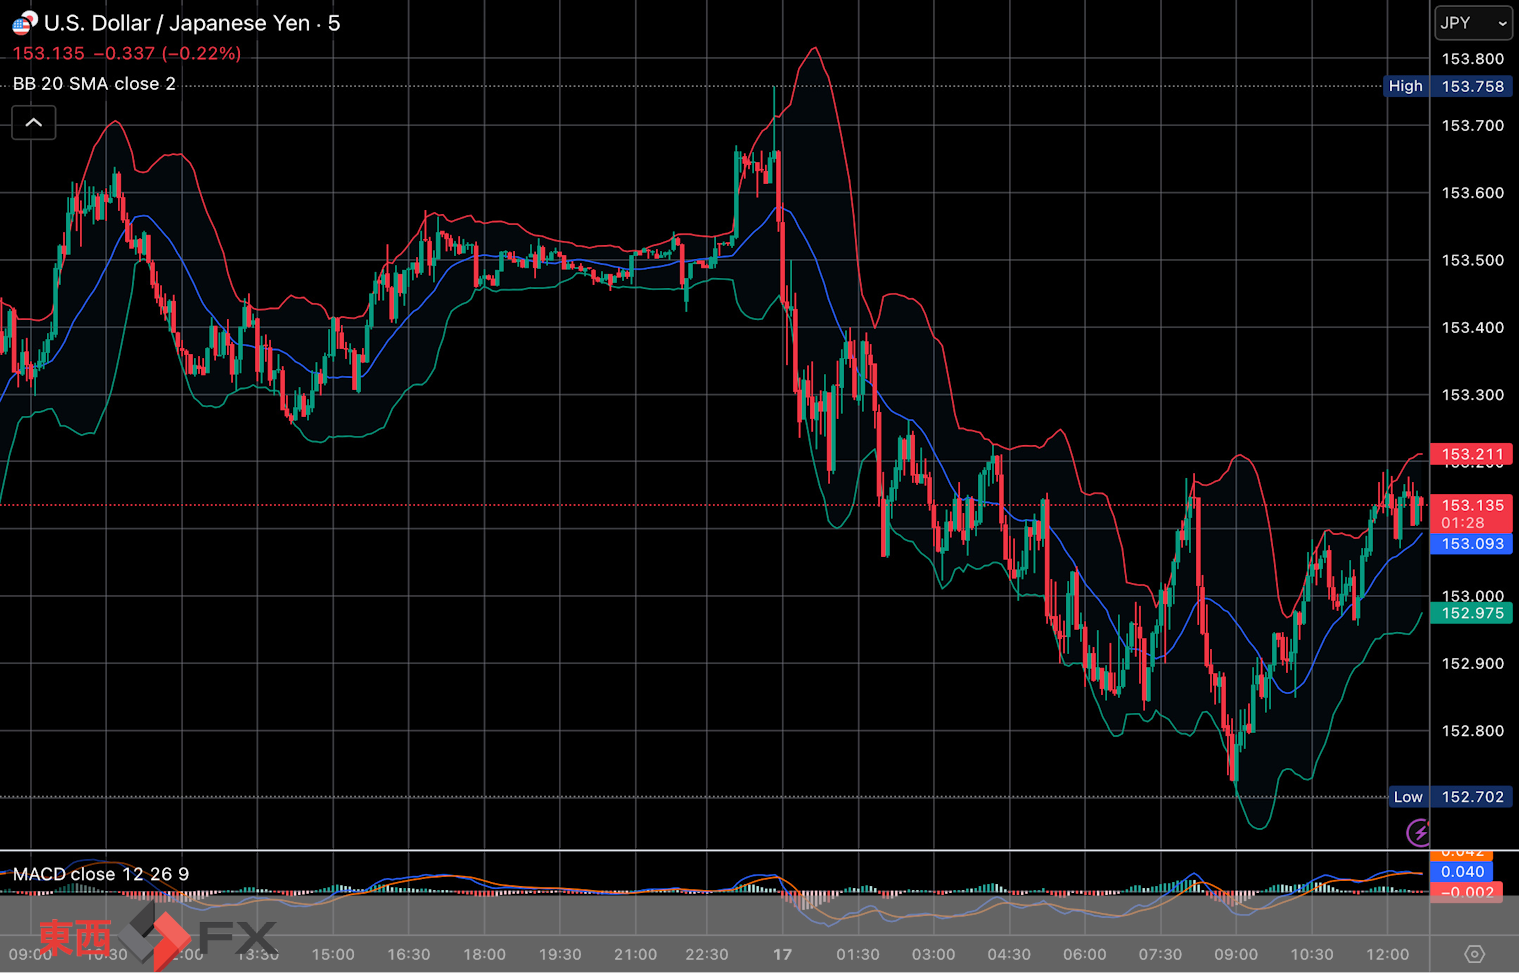Click the blue 153.093 basis price label
This screenshot has height=973, width=1519.
pos(1471,544)
